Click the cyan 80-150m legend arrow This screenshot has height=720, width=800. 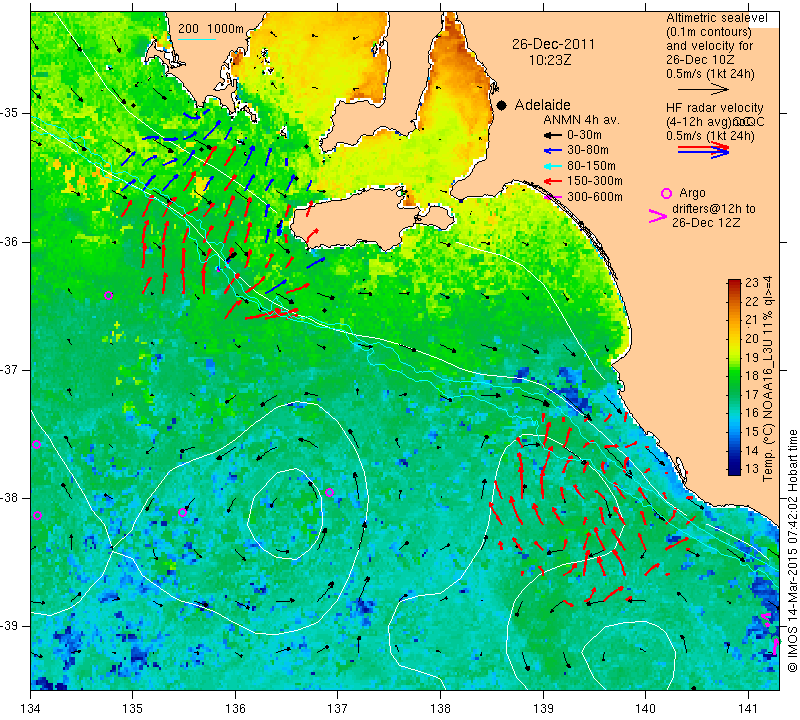point(552,166)
